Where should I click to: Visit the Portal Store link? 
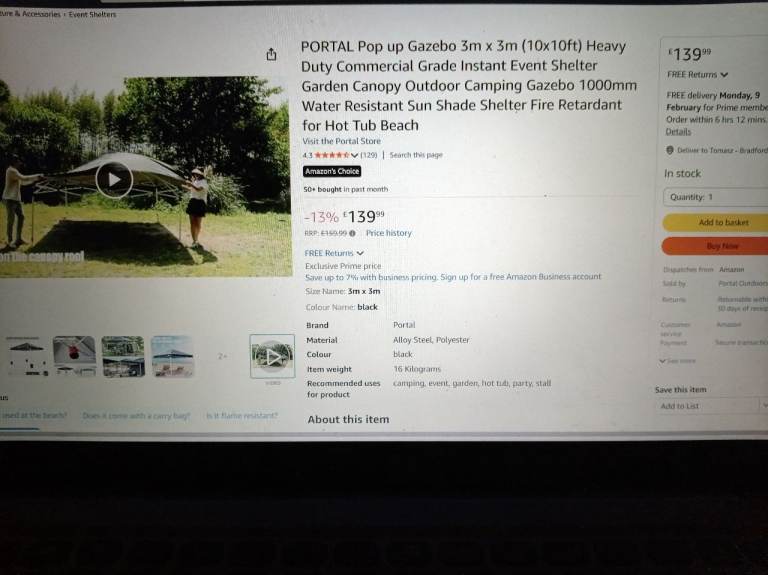(341, 141)
